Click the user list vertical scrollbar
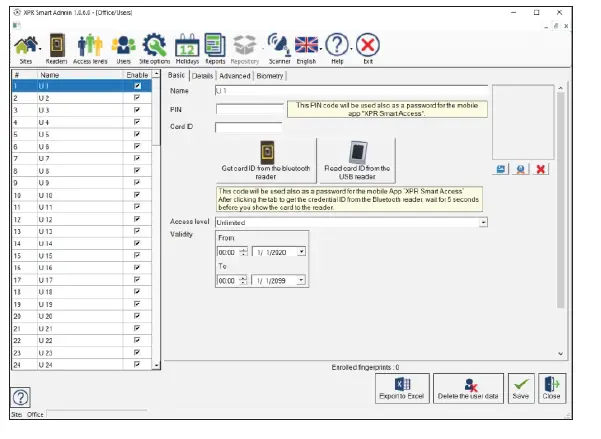Viewport: 601px width, 439px height. pyautogui.click(x=156, y=220)
